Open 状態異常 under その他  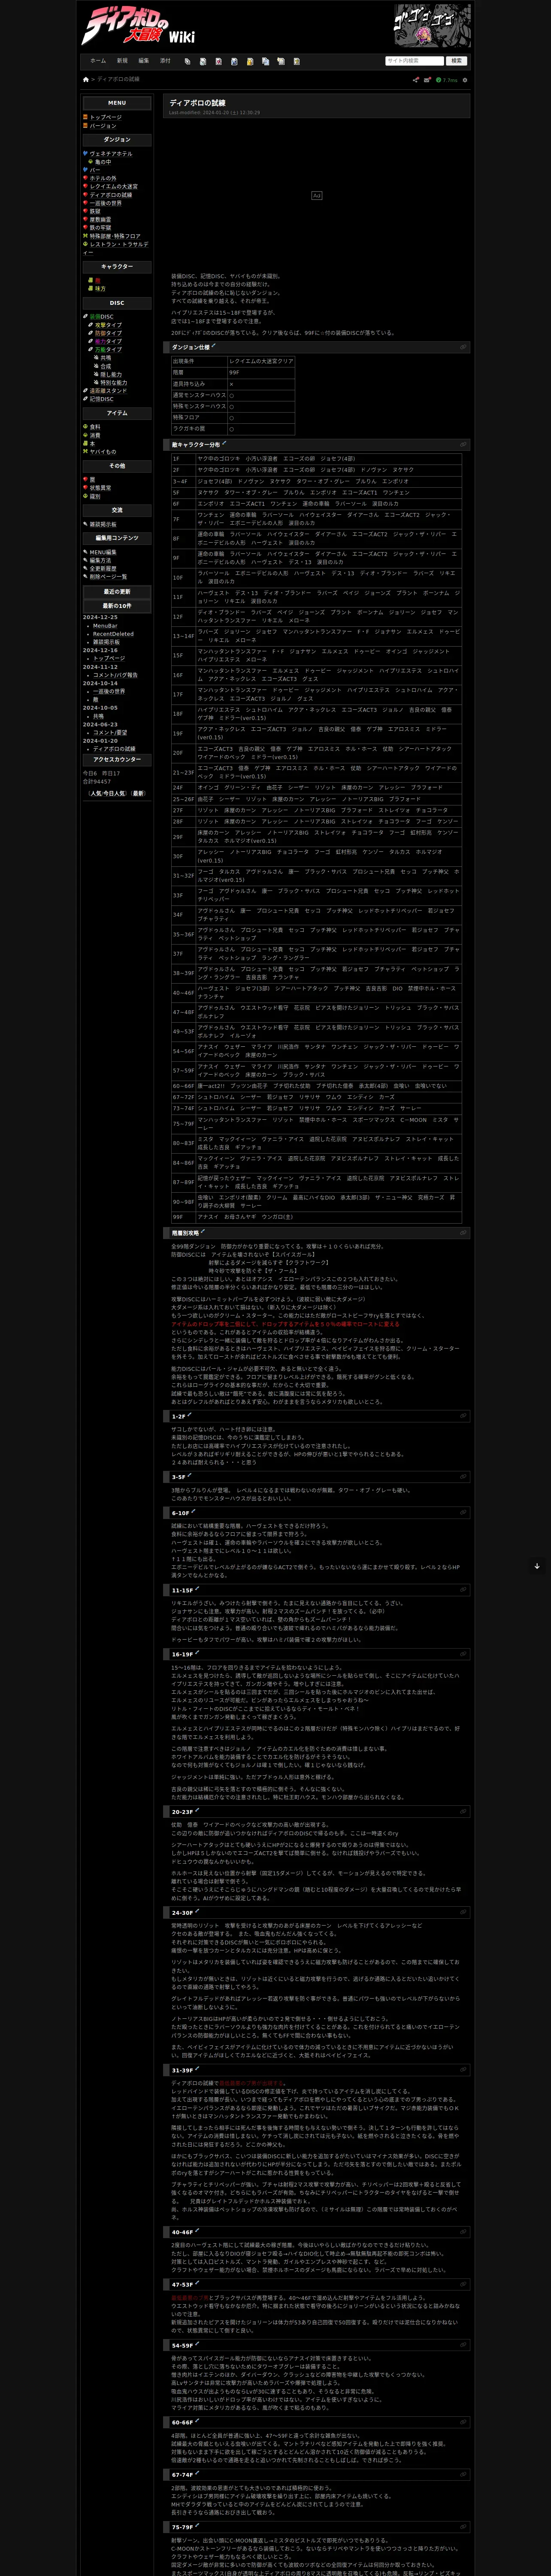point(100,488)
